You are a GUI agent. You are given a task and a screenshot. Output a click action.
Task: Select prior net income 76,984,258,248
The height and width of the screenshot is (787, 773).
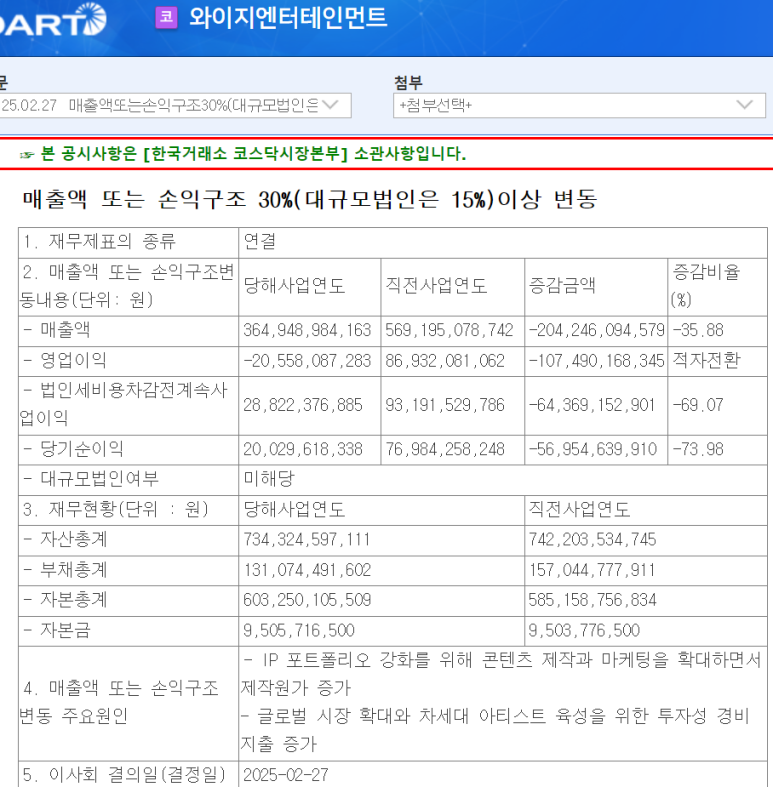[445, 449]
